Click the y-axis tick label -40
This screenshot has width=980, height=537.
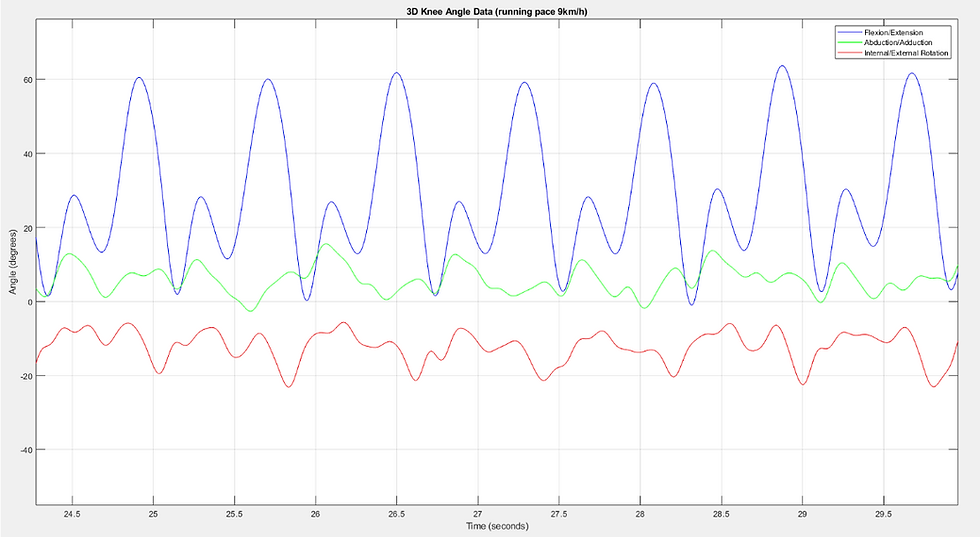coord(27,450)
